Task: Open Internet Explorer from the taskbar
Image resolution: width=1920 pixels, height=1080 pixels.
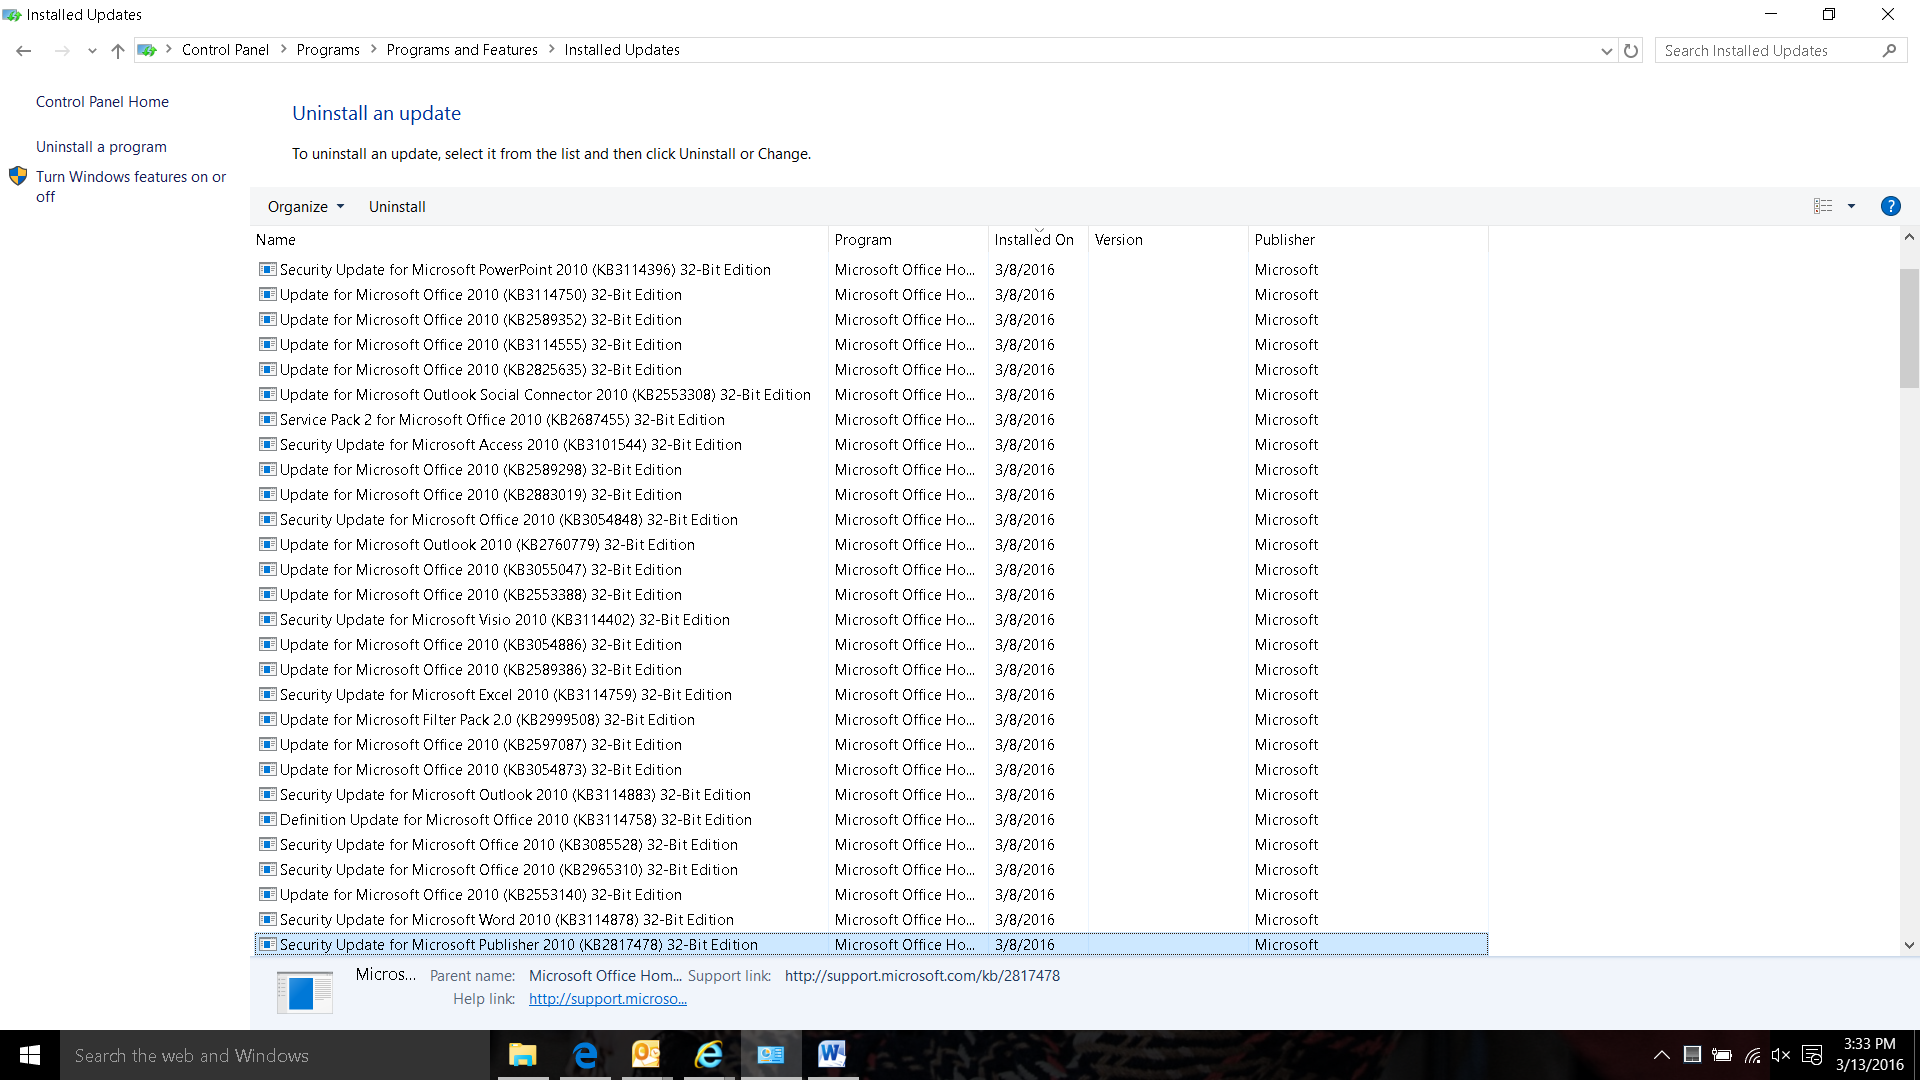Action: pos(708,1054)
